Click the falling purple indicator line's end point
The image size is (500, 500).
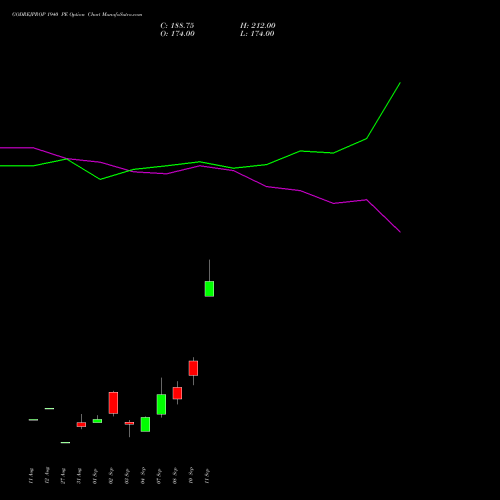400,232
